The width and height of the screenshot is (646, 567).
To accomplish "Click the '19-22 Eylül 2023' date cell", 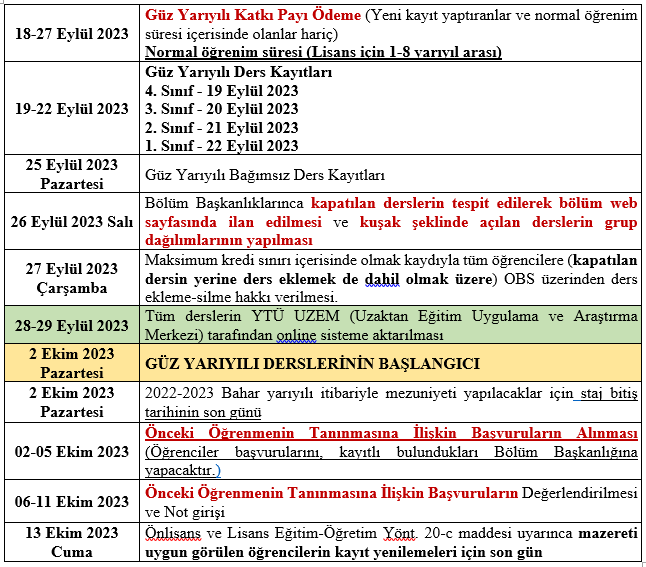I will tap(71, 109).
